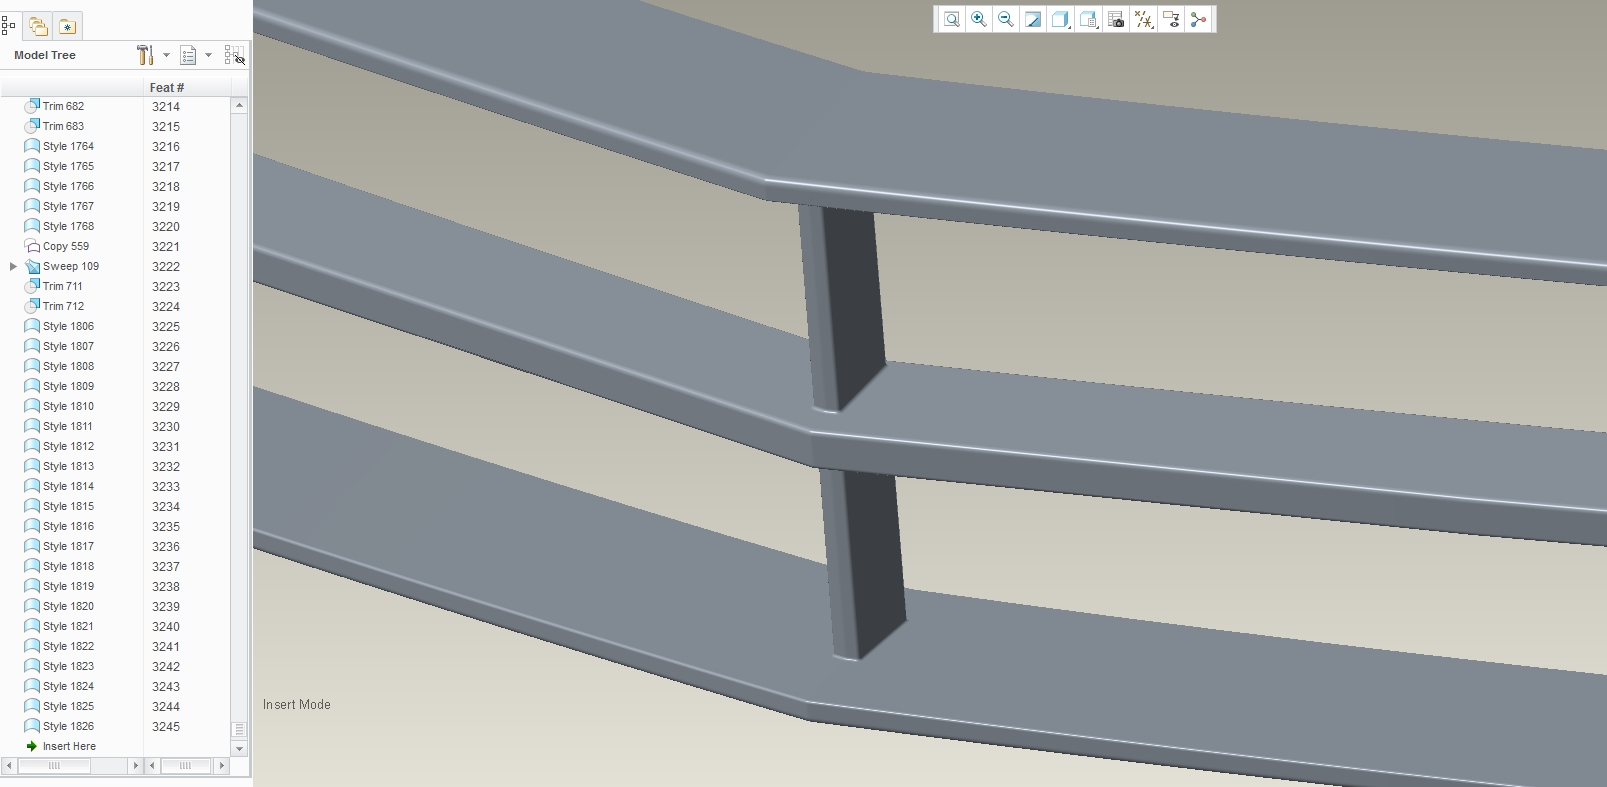Click the Model Tree Show list icon
Viewport: 1607px width, 787px height.
tap(188, 55)
